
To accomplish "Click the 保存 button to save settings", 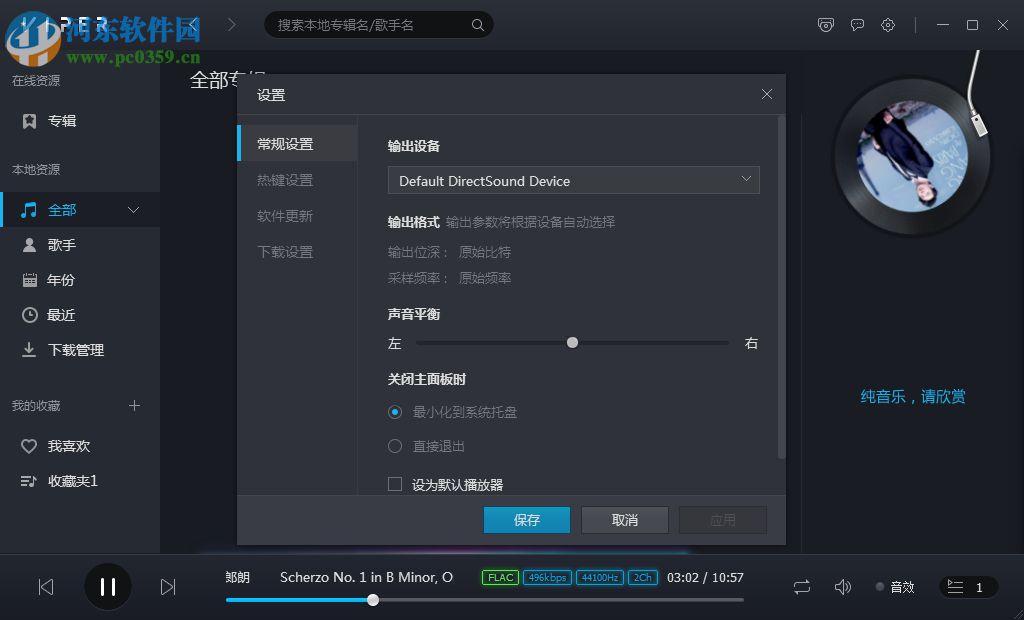I will tap(526, 519).
